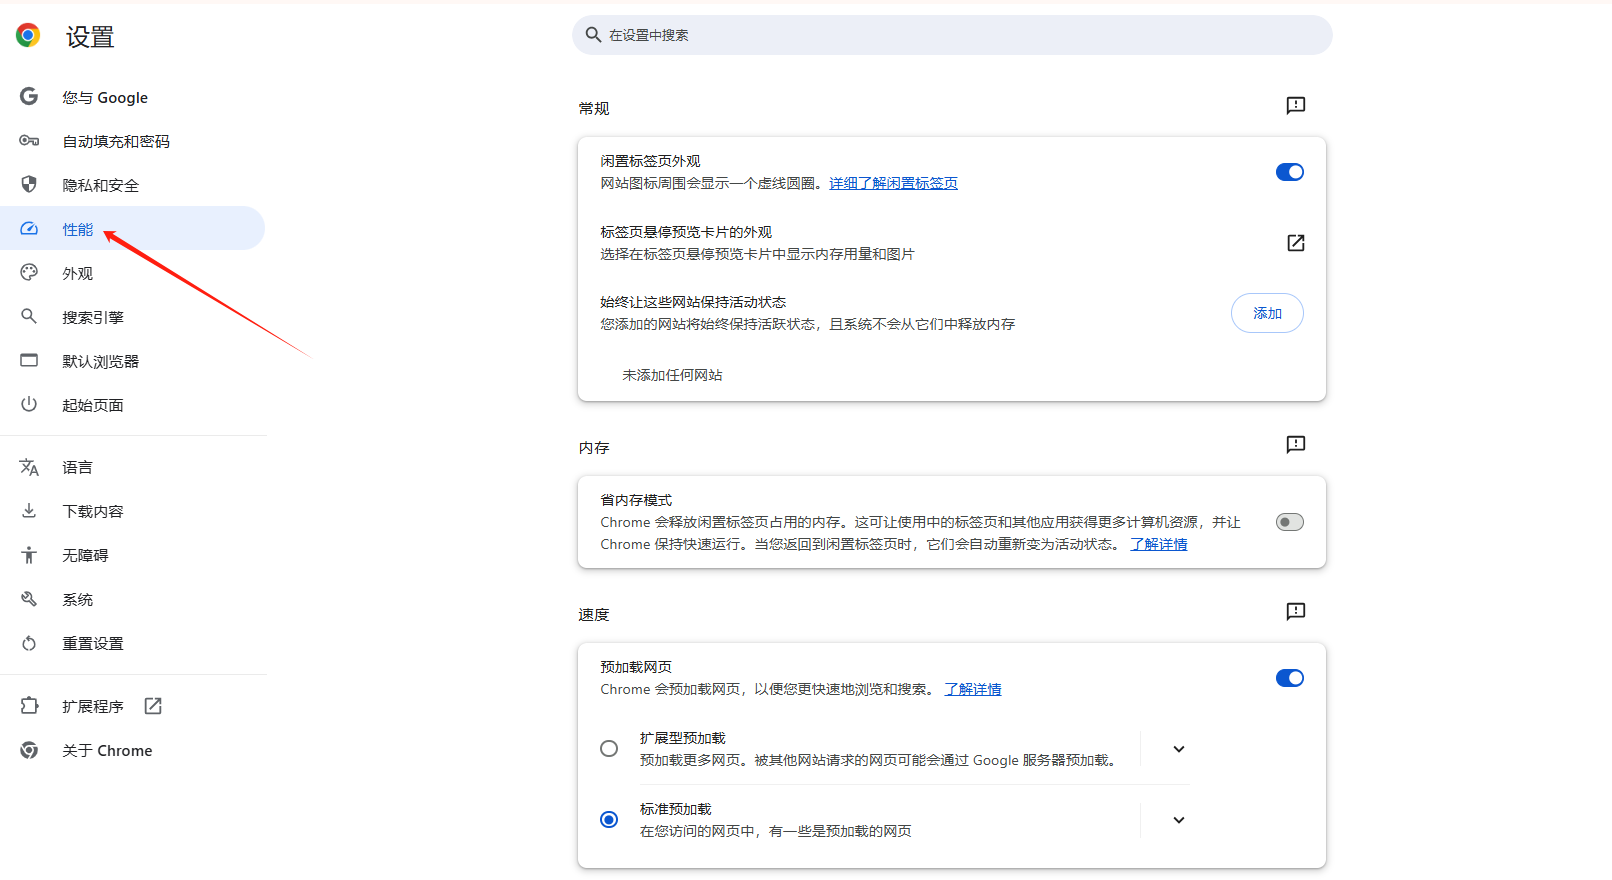Viewport: 1612px width, 880px height.
Task: Open 详细了解闲置标签页 link
Action: (x=893, y=183)
